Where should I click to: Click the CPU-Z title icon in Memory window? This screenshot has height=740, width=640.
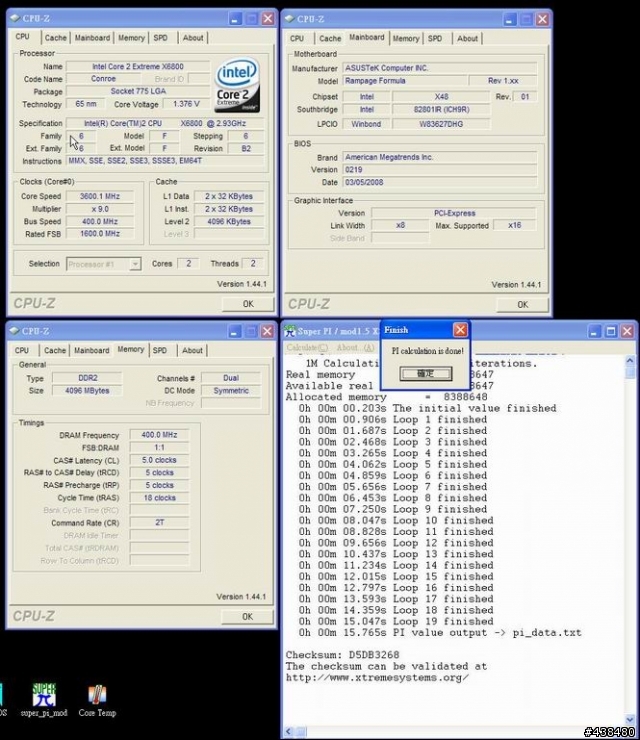click(x=14, y=331)
